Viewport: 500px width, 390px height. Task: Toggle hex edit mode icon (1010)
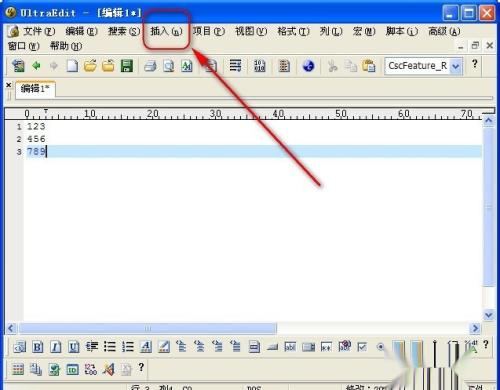(x=260, y=66)
